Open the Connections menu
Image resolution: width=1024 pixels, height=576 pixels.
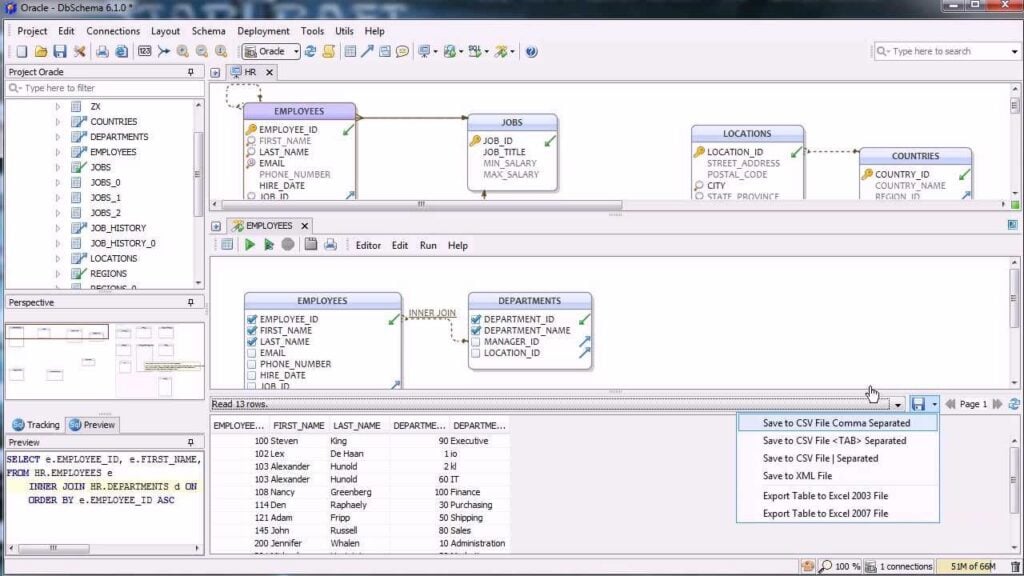pos(113,31)
